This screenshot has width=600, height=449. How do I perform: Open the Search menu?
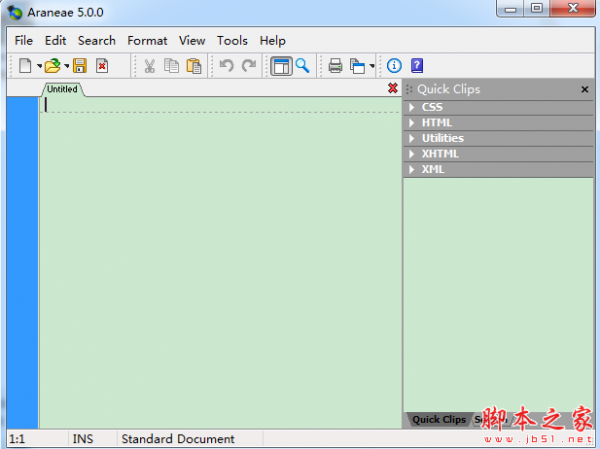pos(97,41)
